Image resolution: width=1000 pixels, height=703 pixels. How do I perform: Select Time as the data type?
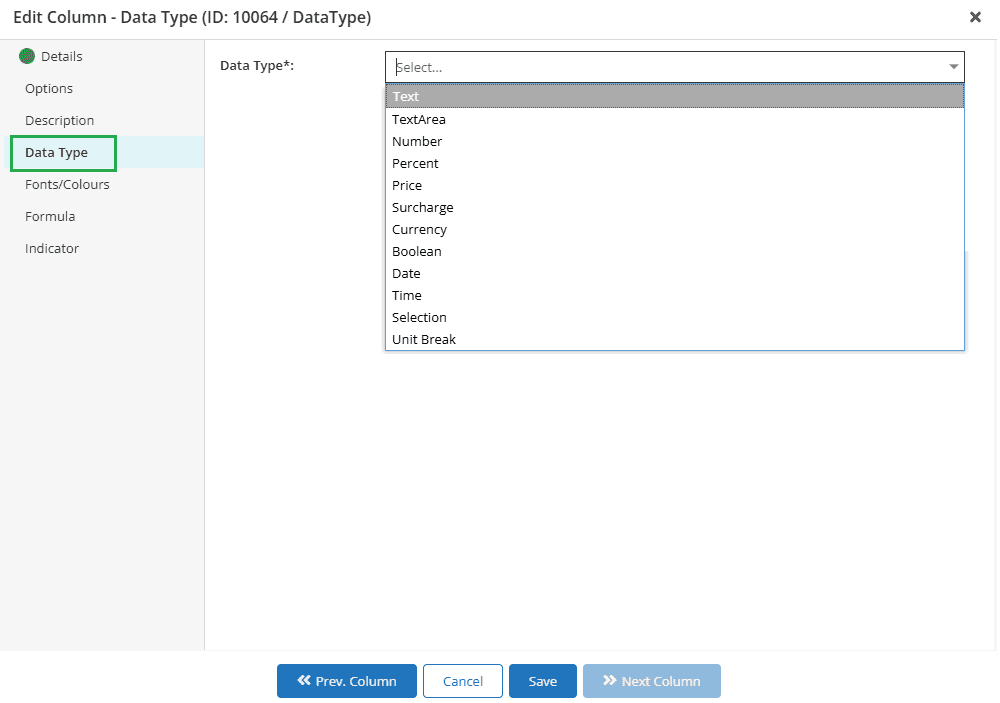[x=675, y=295]
